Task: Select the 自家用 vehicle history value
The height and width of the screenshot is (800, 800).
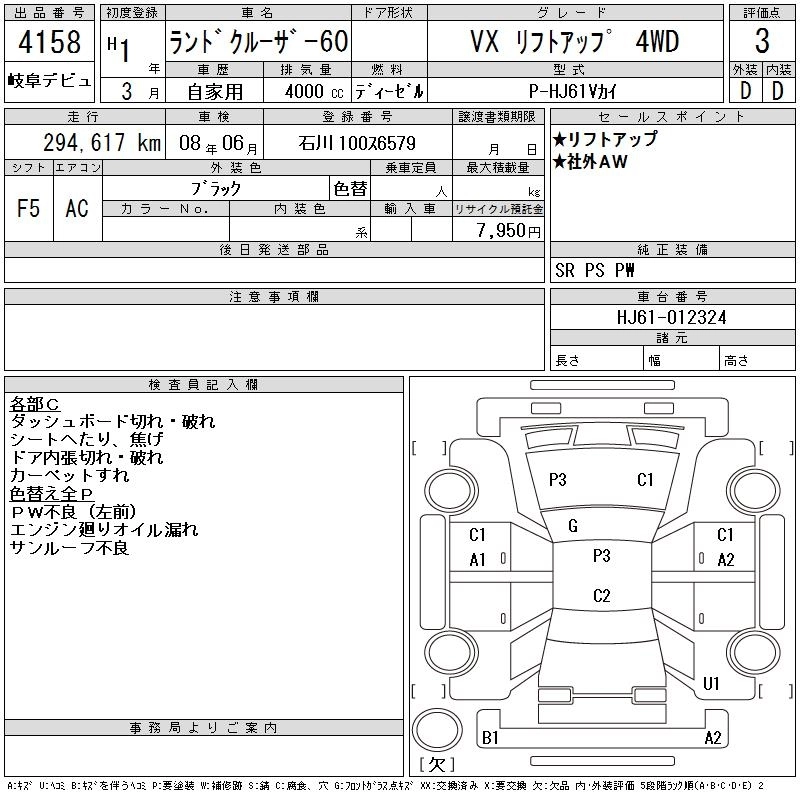Action: pos(214,92)
